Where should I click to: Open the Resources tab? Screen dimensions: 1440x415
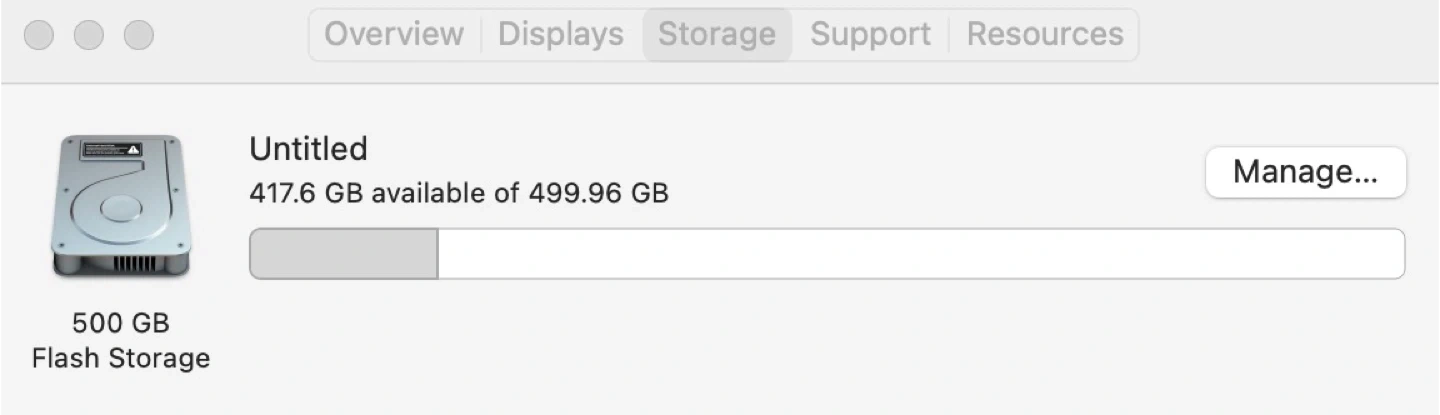(x=1044, y=35)
